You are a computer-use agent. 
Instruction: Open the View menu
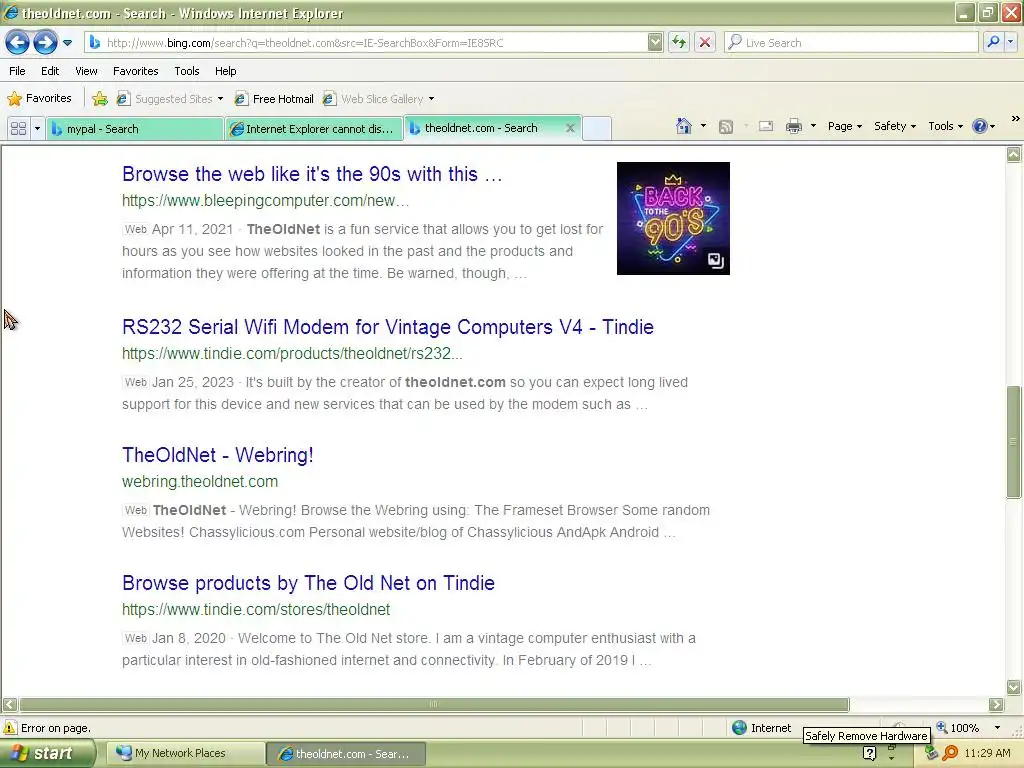pyautogui.click(x=86, y=71)
